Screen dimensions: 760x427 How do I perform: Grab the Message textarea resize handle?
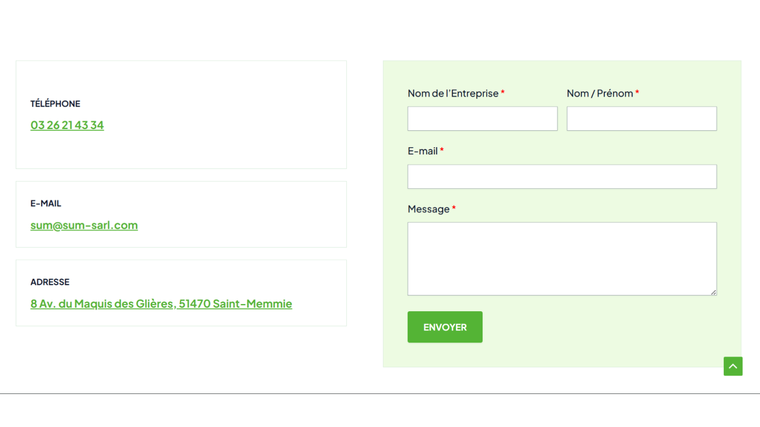[713, 292]
